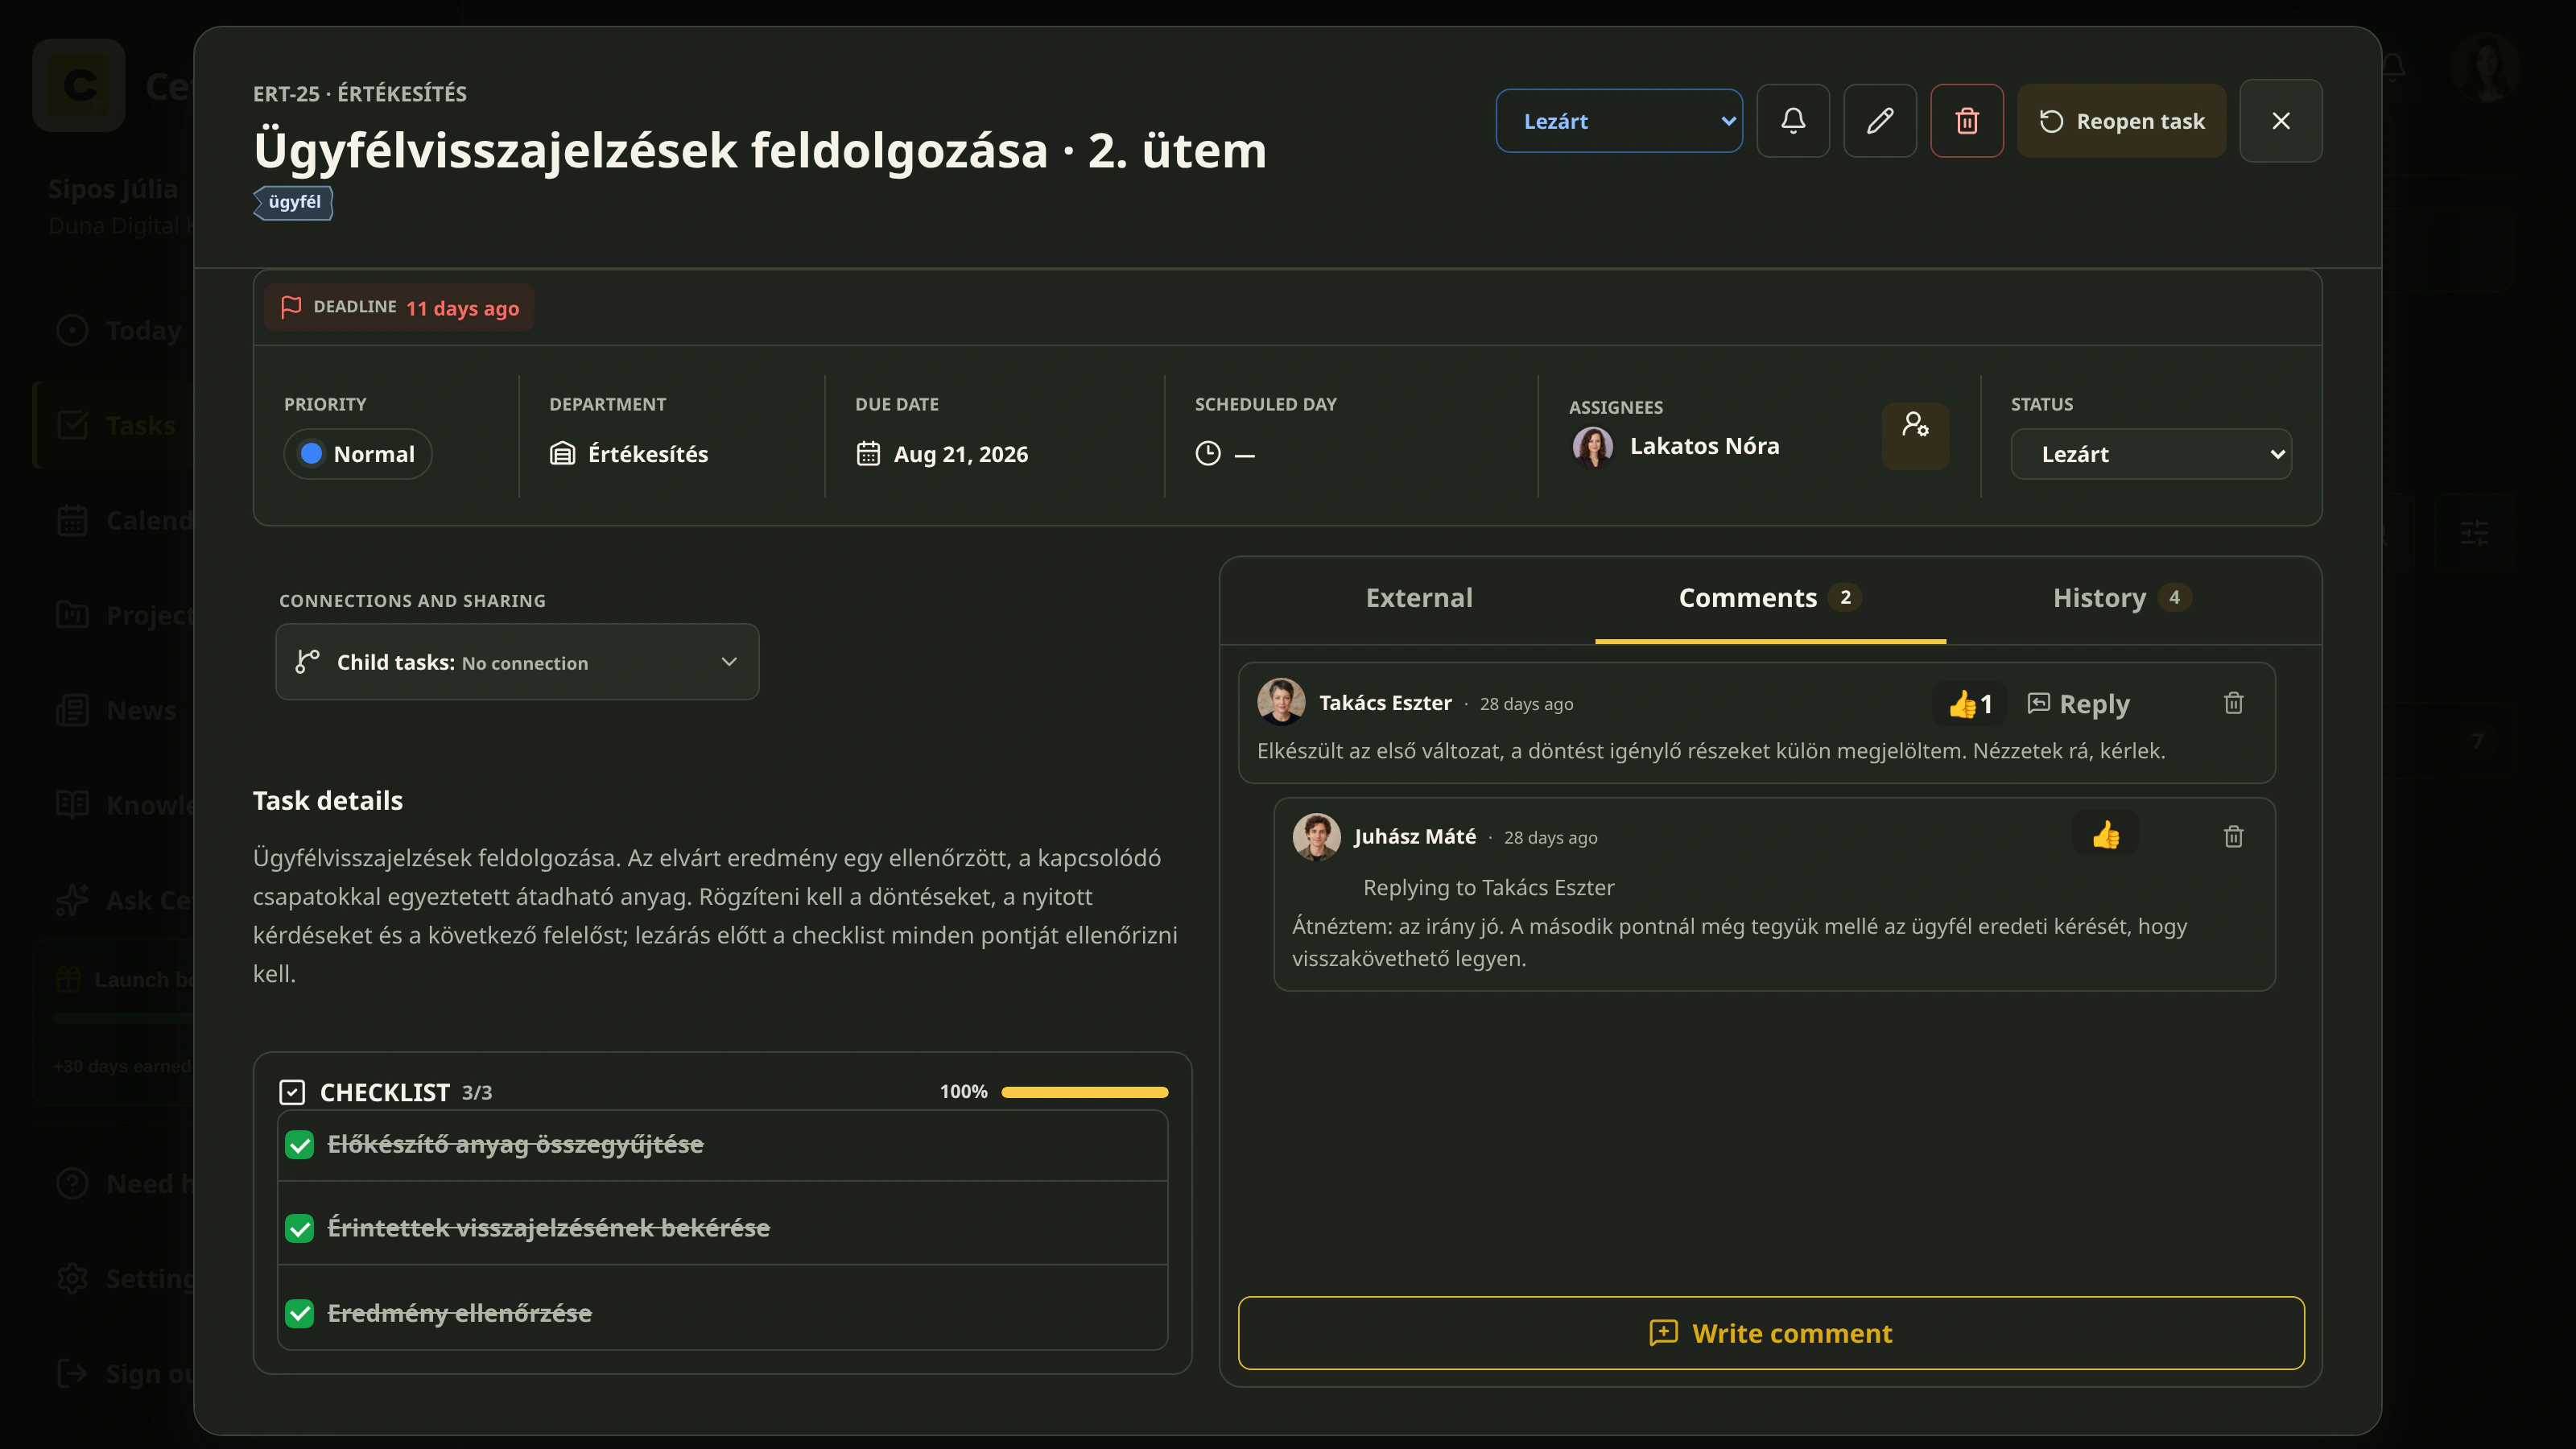Open Today in the background sidebar
Viewport: 2576px width, 1449px height.
118,331
